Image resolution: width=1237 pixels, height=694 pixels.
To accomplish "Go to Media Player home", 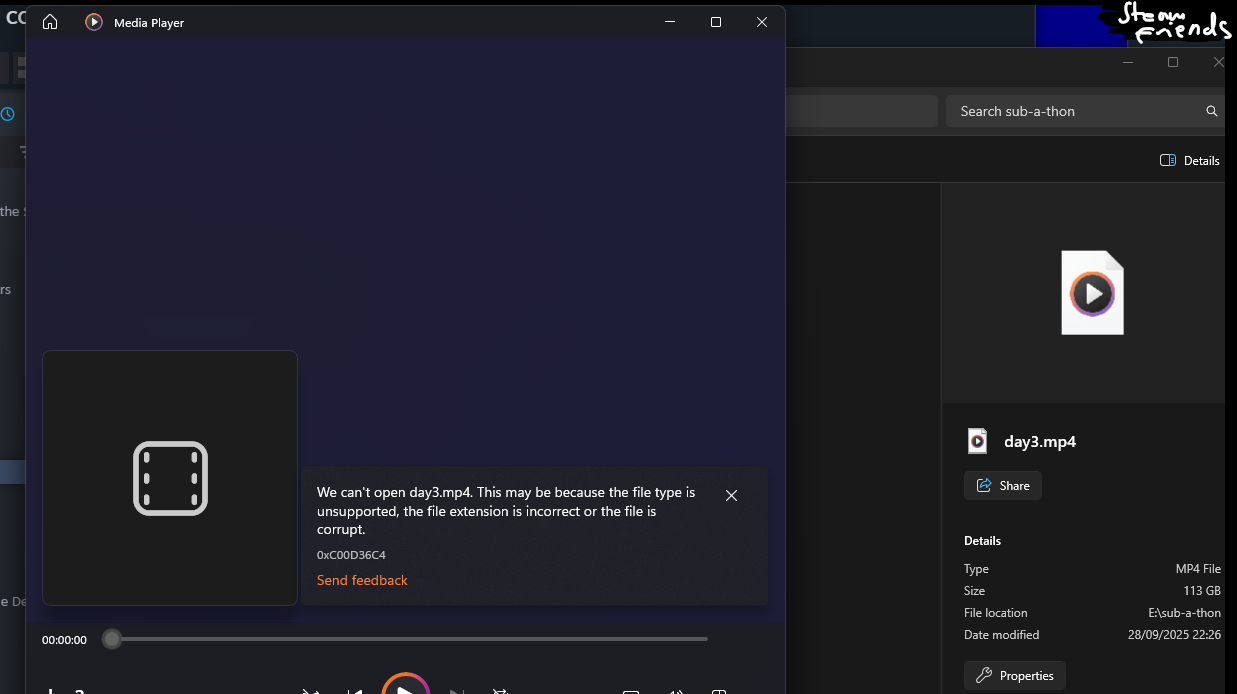I will [50, 22].
